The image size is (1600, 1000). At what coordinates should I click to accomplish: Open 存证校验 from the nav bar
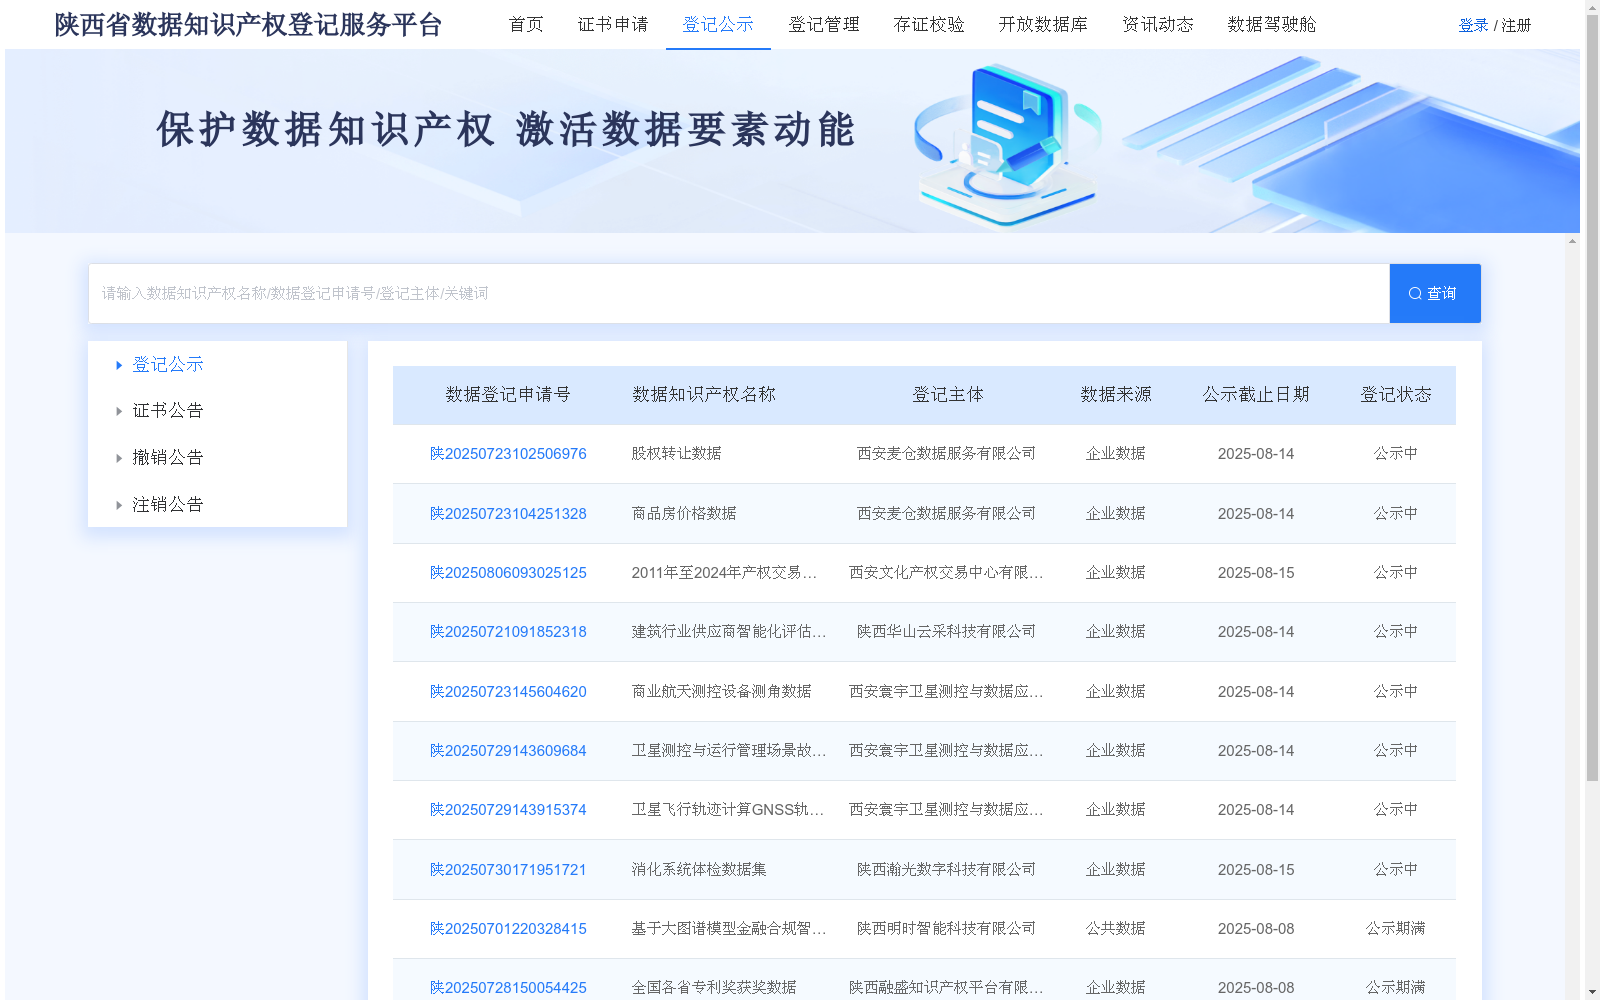[x=929, y=24]
